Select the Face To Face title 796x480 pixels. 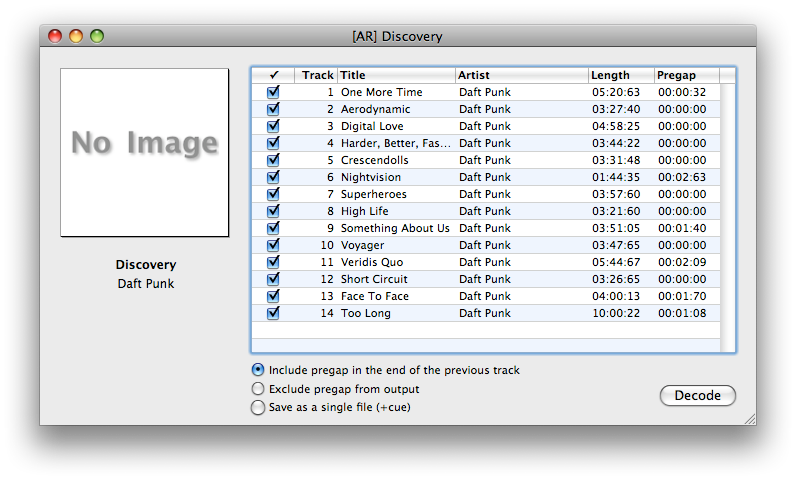[375, 296]
